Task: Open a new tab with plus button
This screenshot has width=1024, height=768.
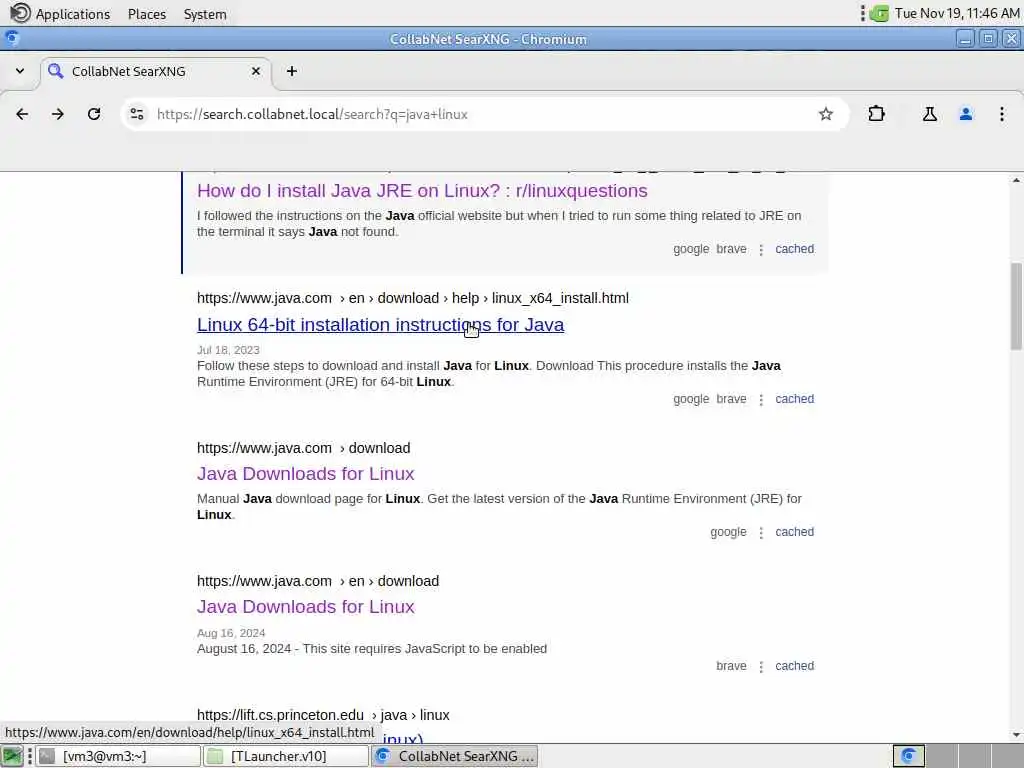Action: [x=292, y=71]
